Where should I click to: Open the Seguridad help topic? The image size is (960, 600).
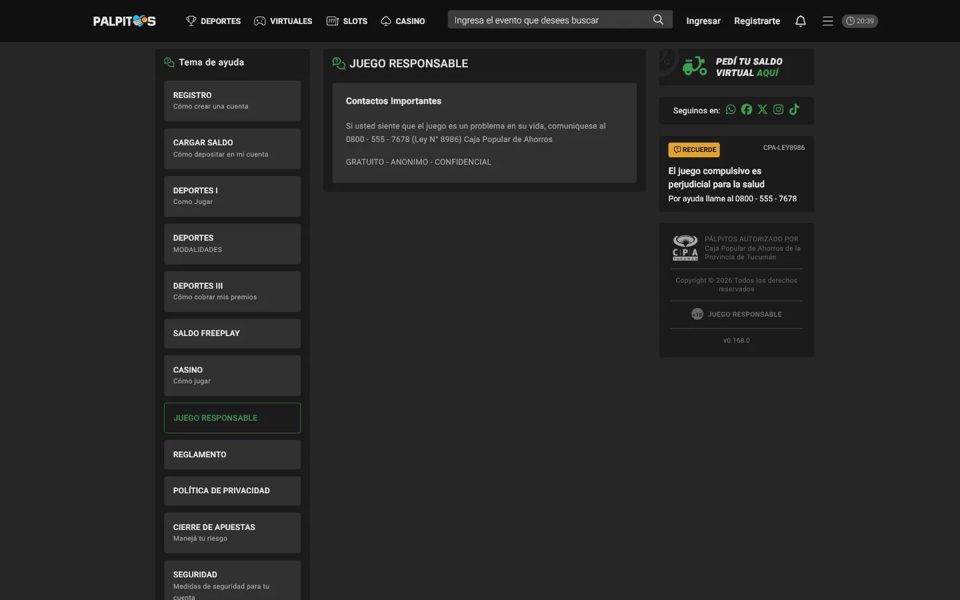click(232, 580)
